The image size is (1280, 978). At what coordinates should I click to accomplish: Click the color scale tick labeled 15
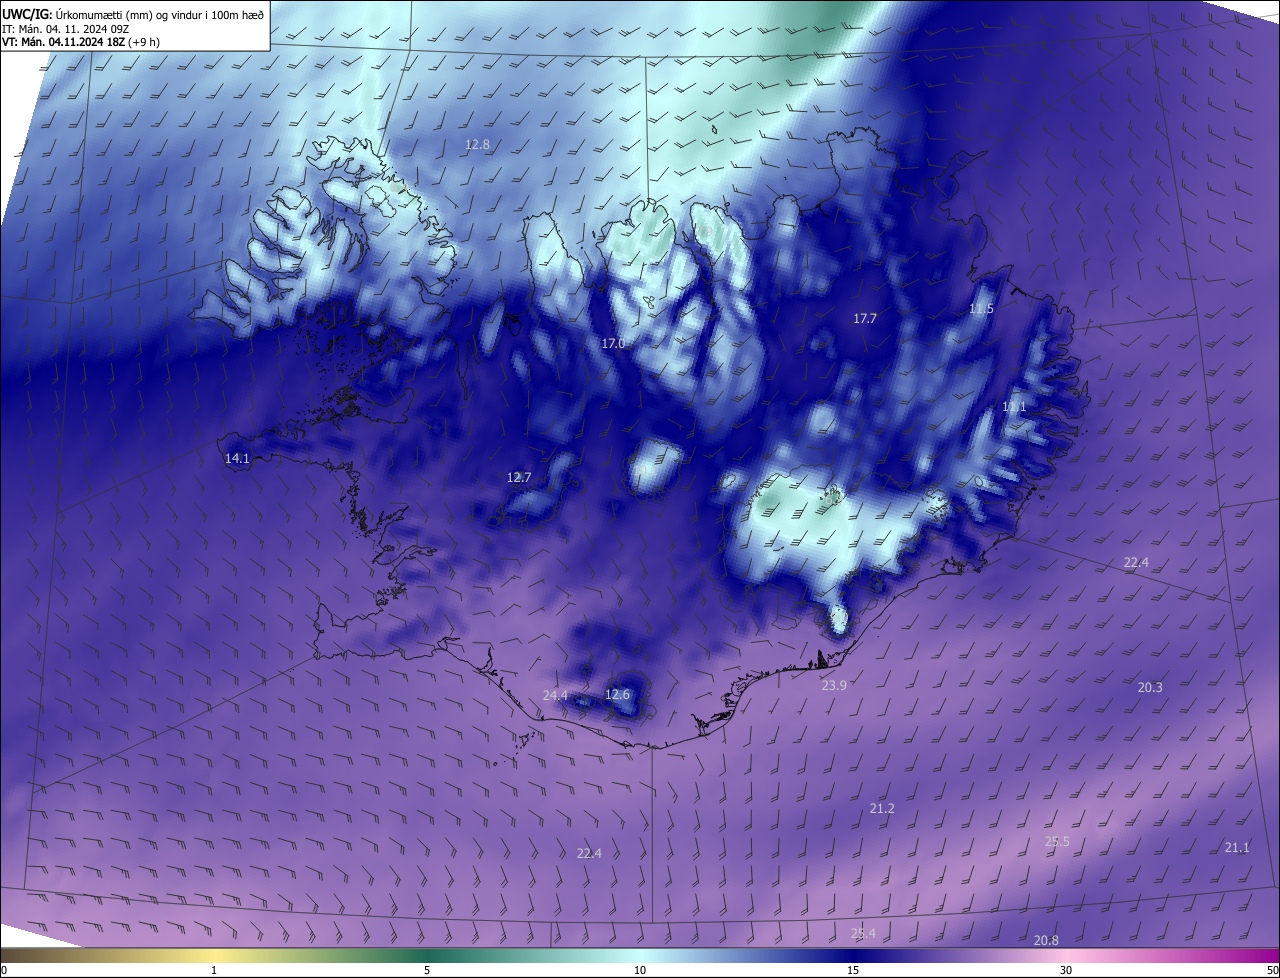coord(853,970)
